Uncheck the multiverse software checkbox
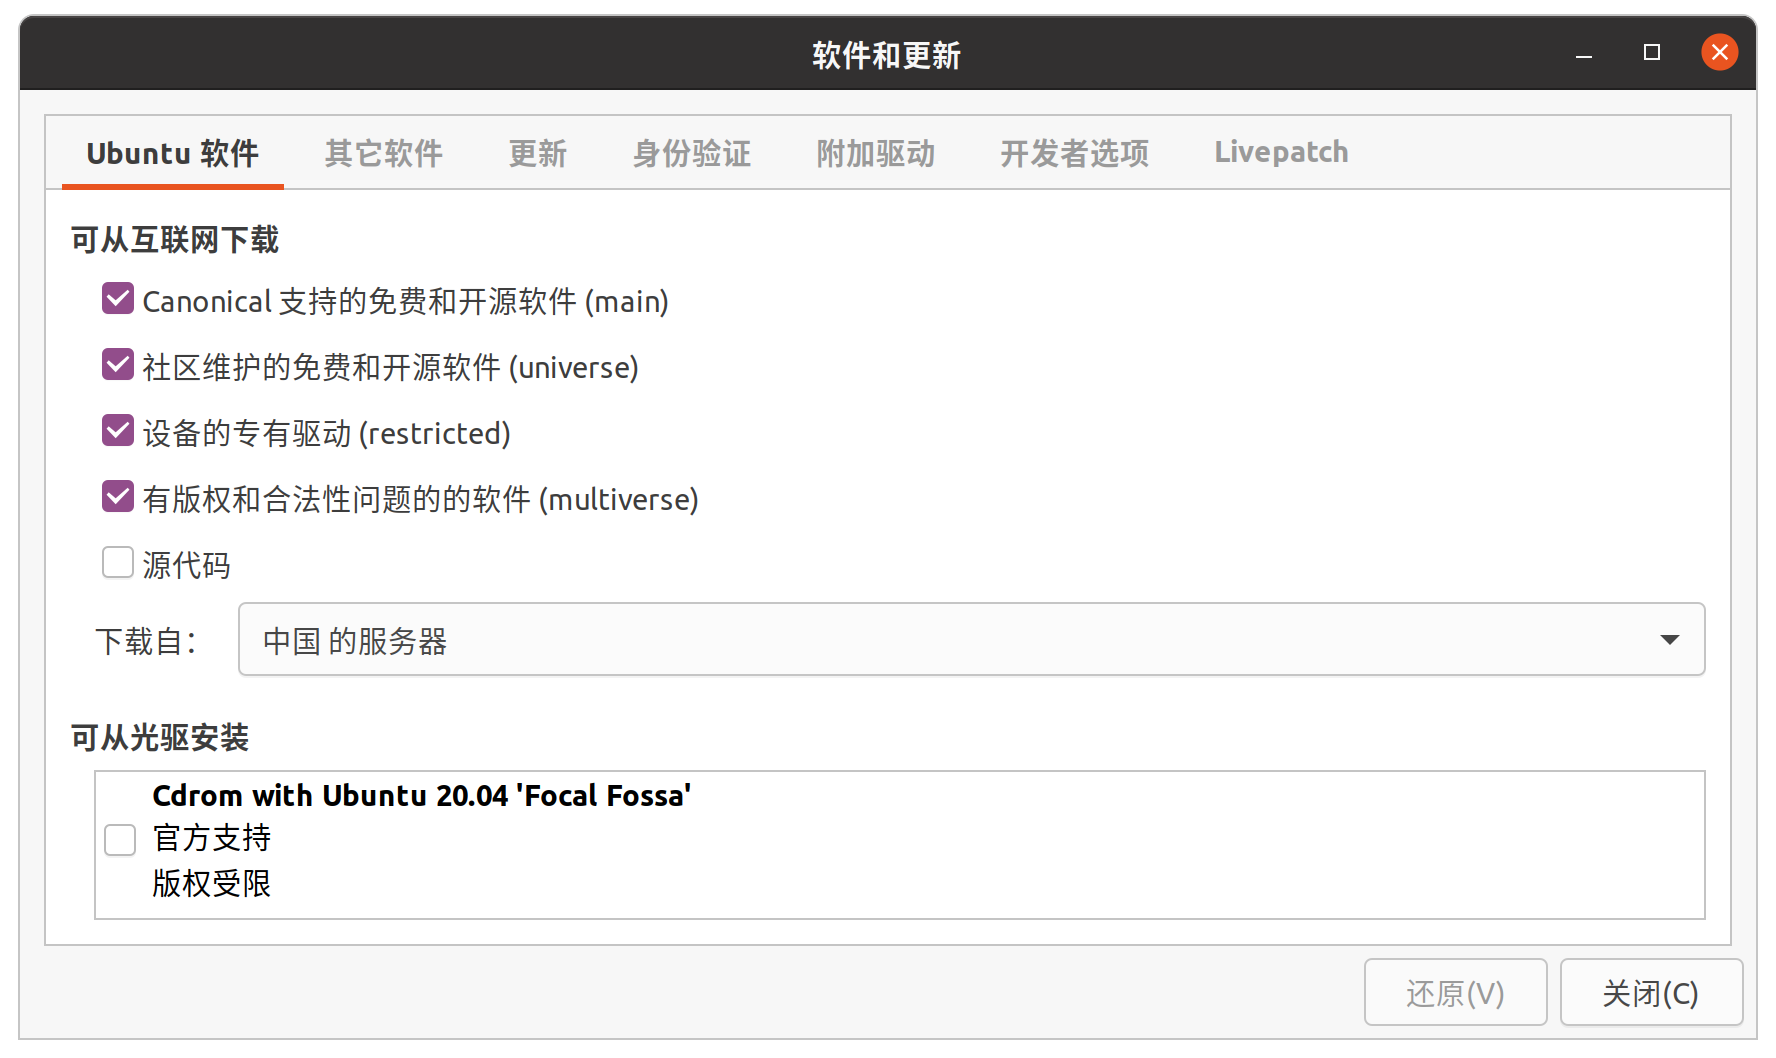The height and width of the screenshot is (1058, 1776). pyautogui.click(x=117, y=496)
